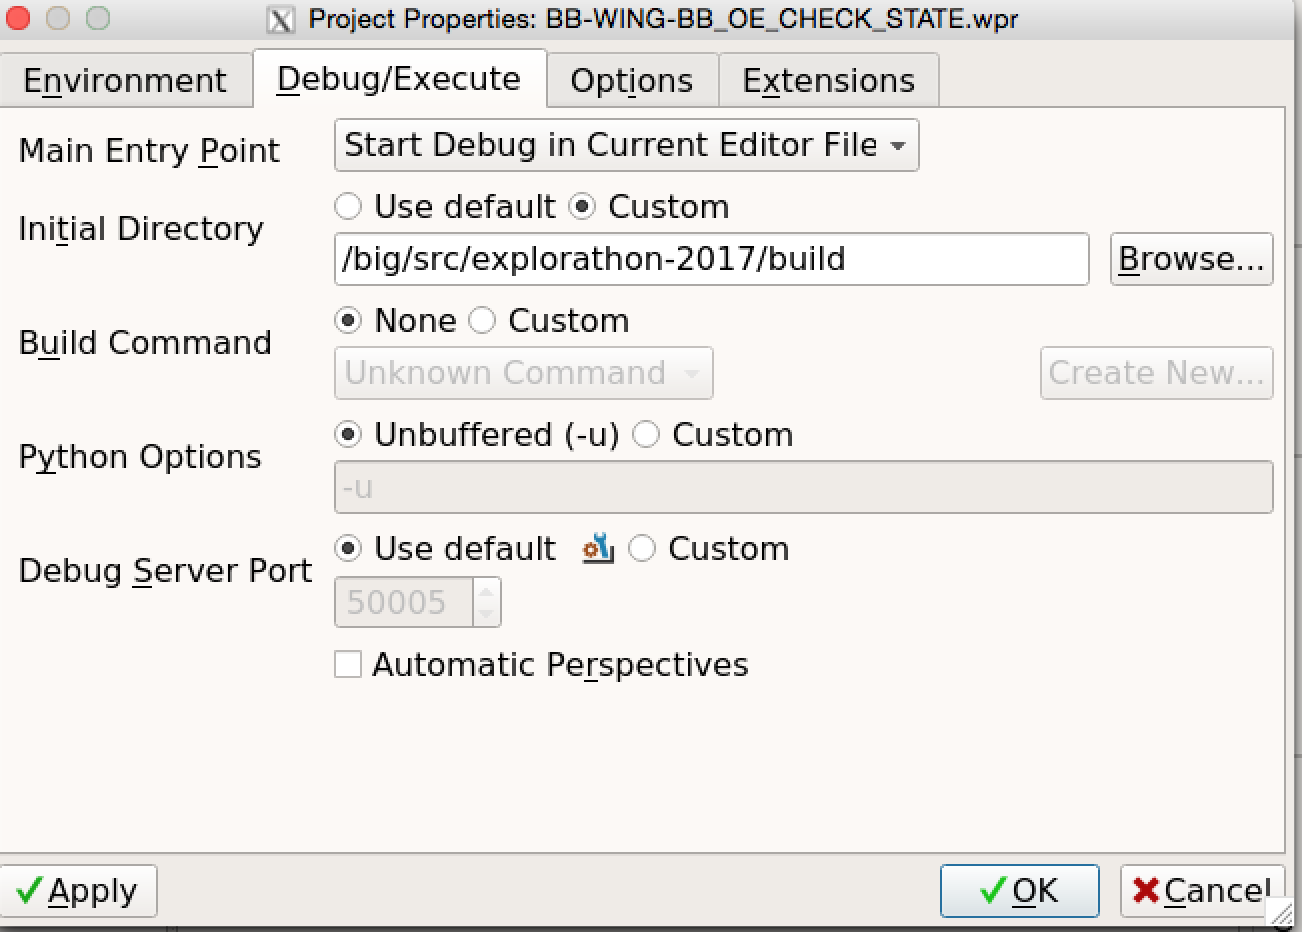
Task: Open the Options tab
Action: pyautogui.click(x=631, y=80)
